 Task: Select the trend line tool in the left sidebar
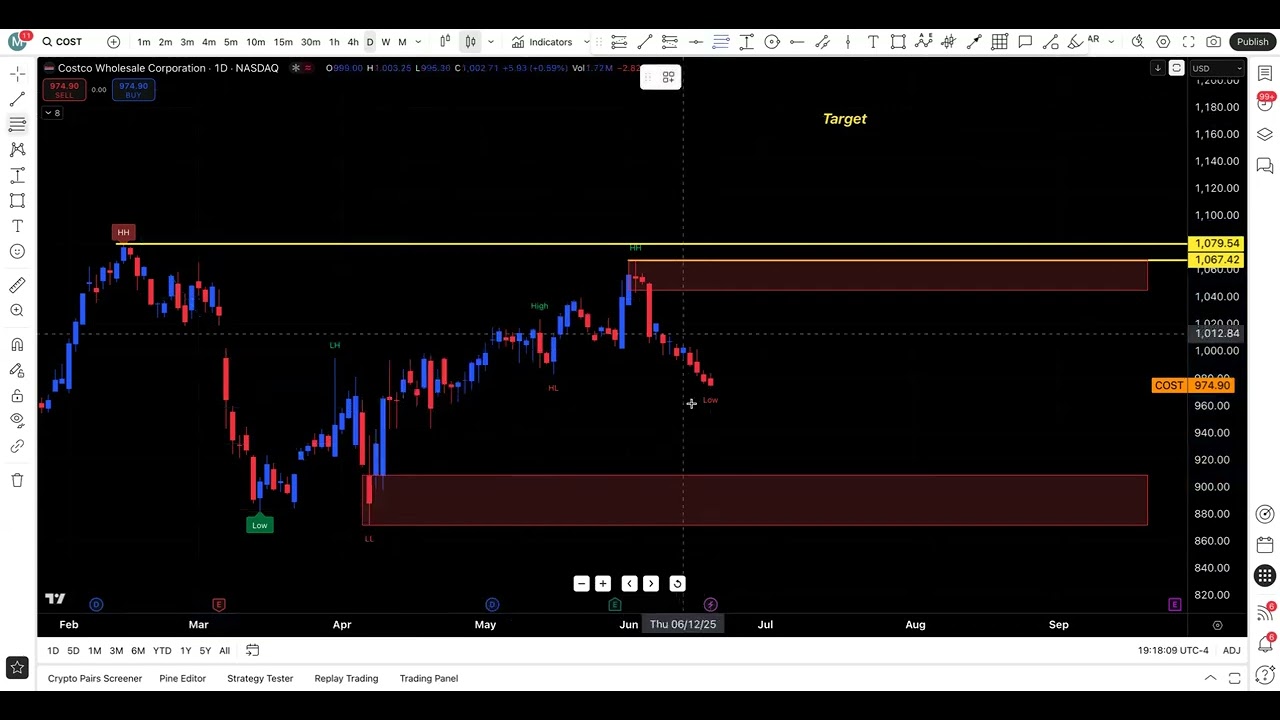point(17,99)
